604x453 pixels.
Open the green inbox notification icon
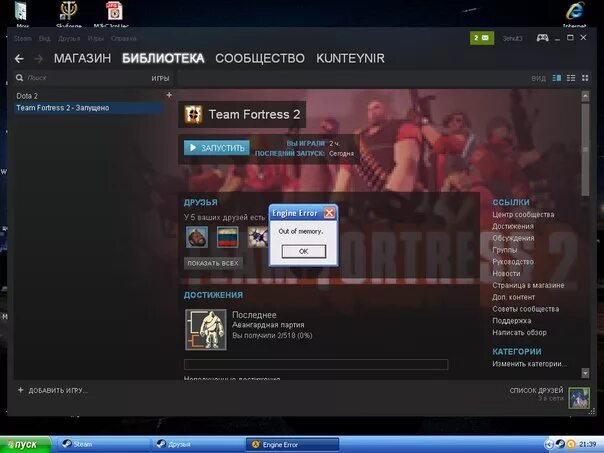click(482, 38)
